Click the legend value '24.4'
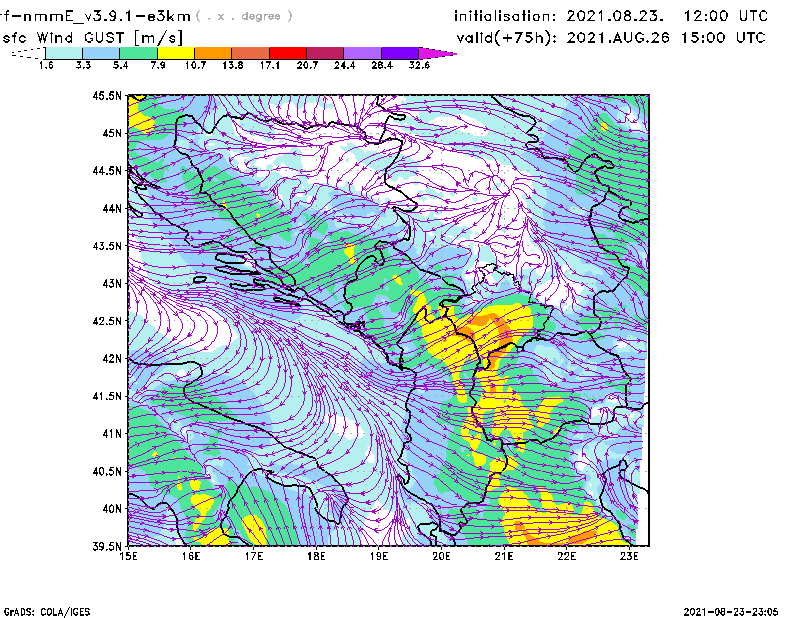Screen dimensions: 800x618 click(x=344, y=65)
